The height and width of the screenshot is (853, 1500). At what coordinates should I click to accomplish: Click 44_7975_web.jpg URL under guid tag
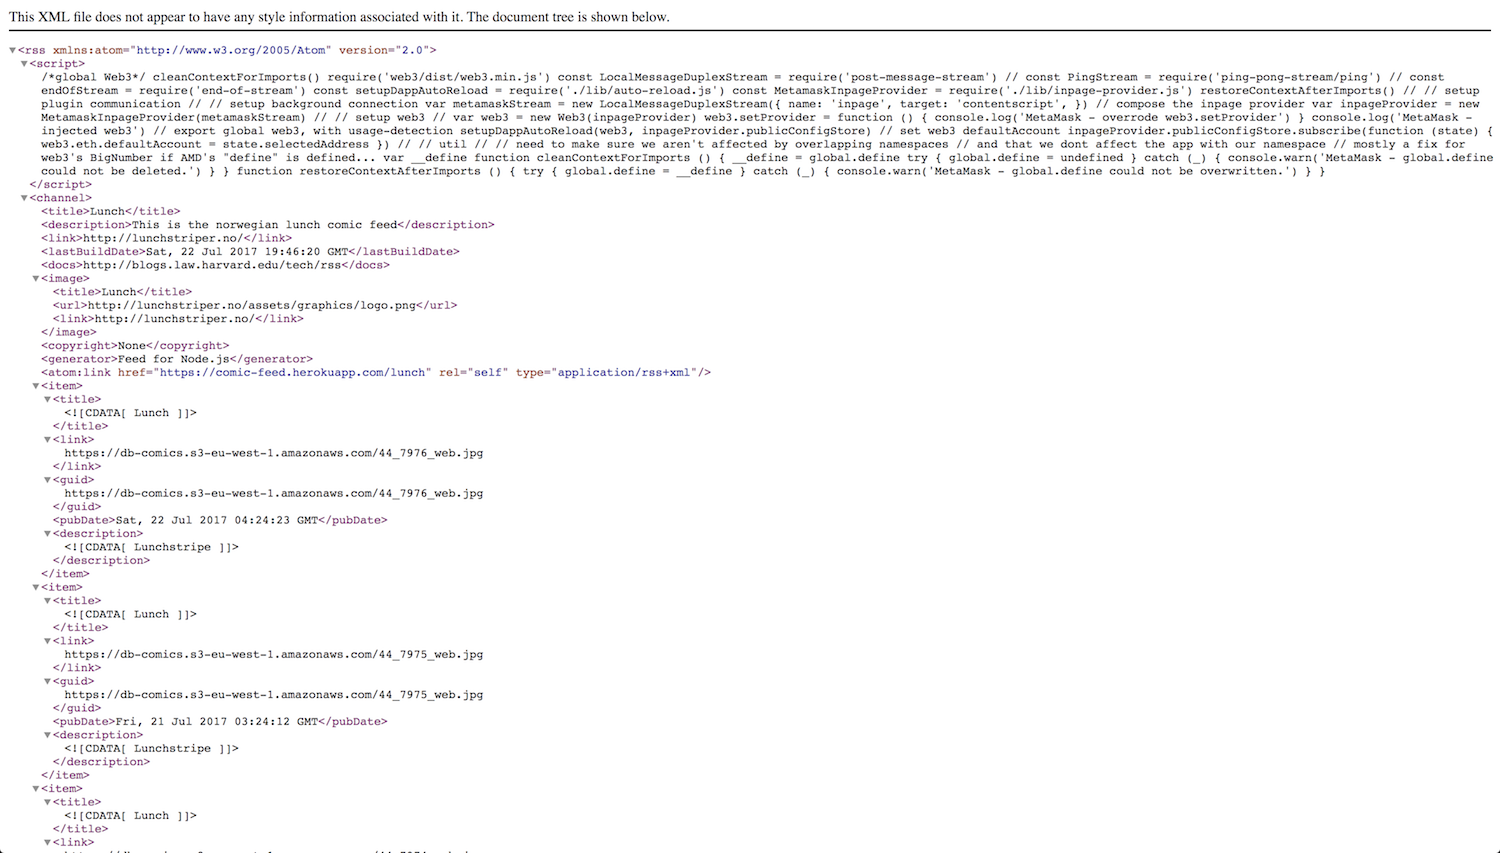[274, 695]
